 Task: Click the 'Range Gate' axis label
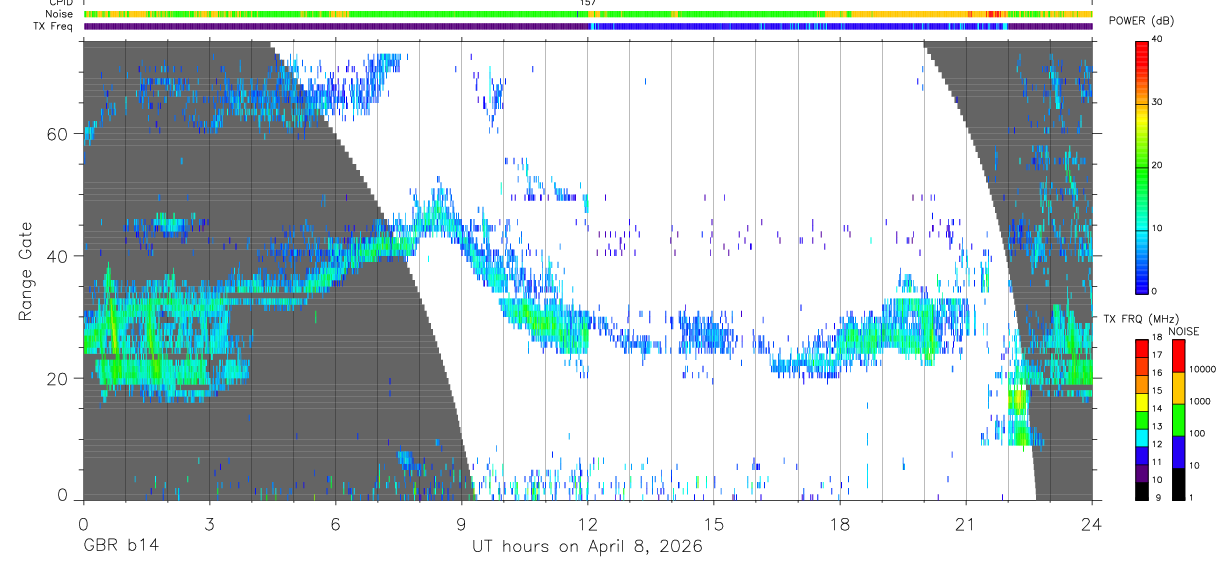[x=25, y=271]
